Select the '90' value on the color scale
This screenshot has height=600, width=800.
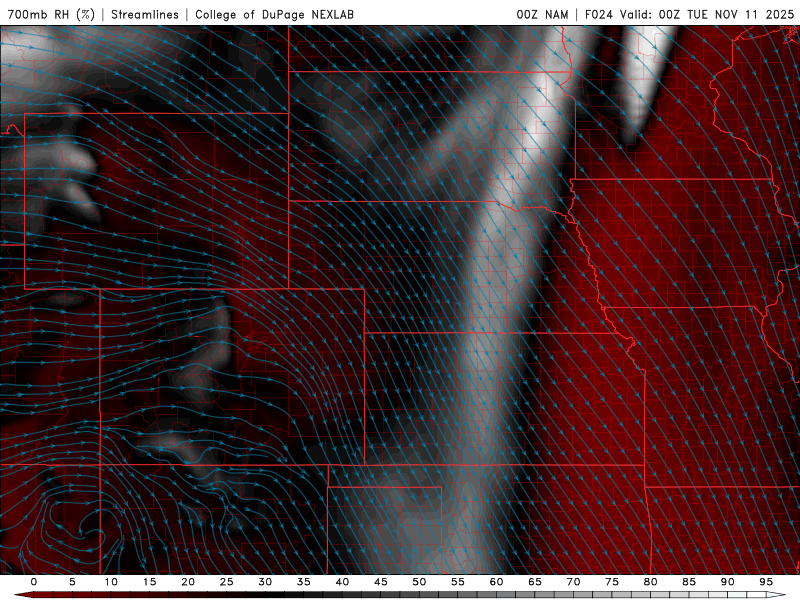click(728, 582)
